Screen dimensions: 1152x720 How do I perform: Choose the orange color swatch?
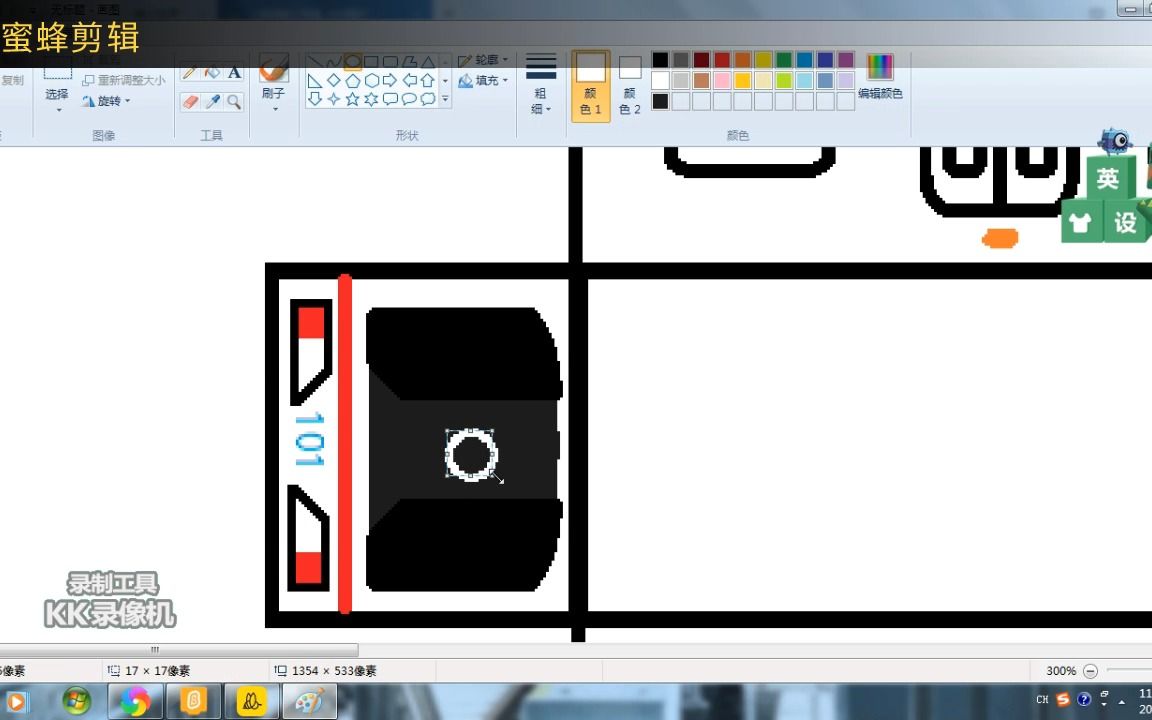coord(743,60)
